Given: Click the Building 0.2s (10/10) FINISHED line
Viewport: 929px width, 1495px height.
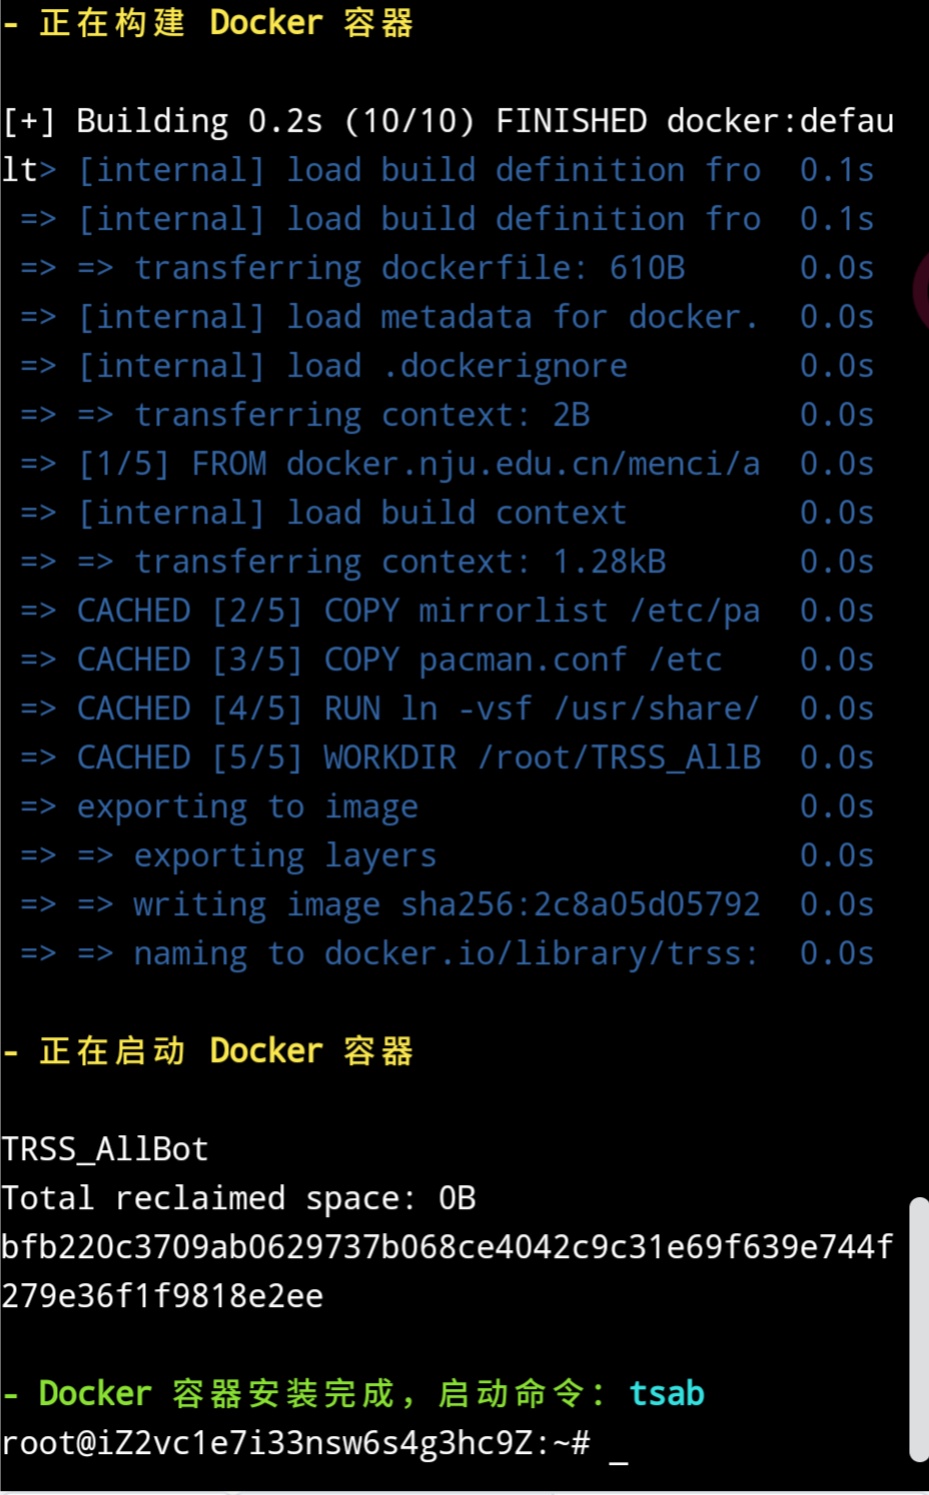Looking at the screenshot, I should pyautogui.click(x=447, y=121).
